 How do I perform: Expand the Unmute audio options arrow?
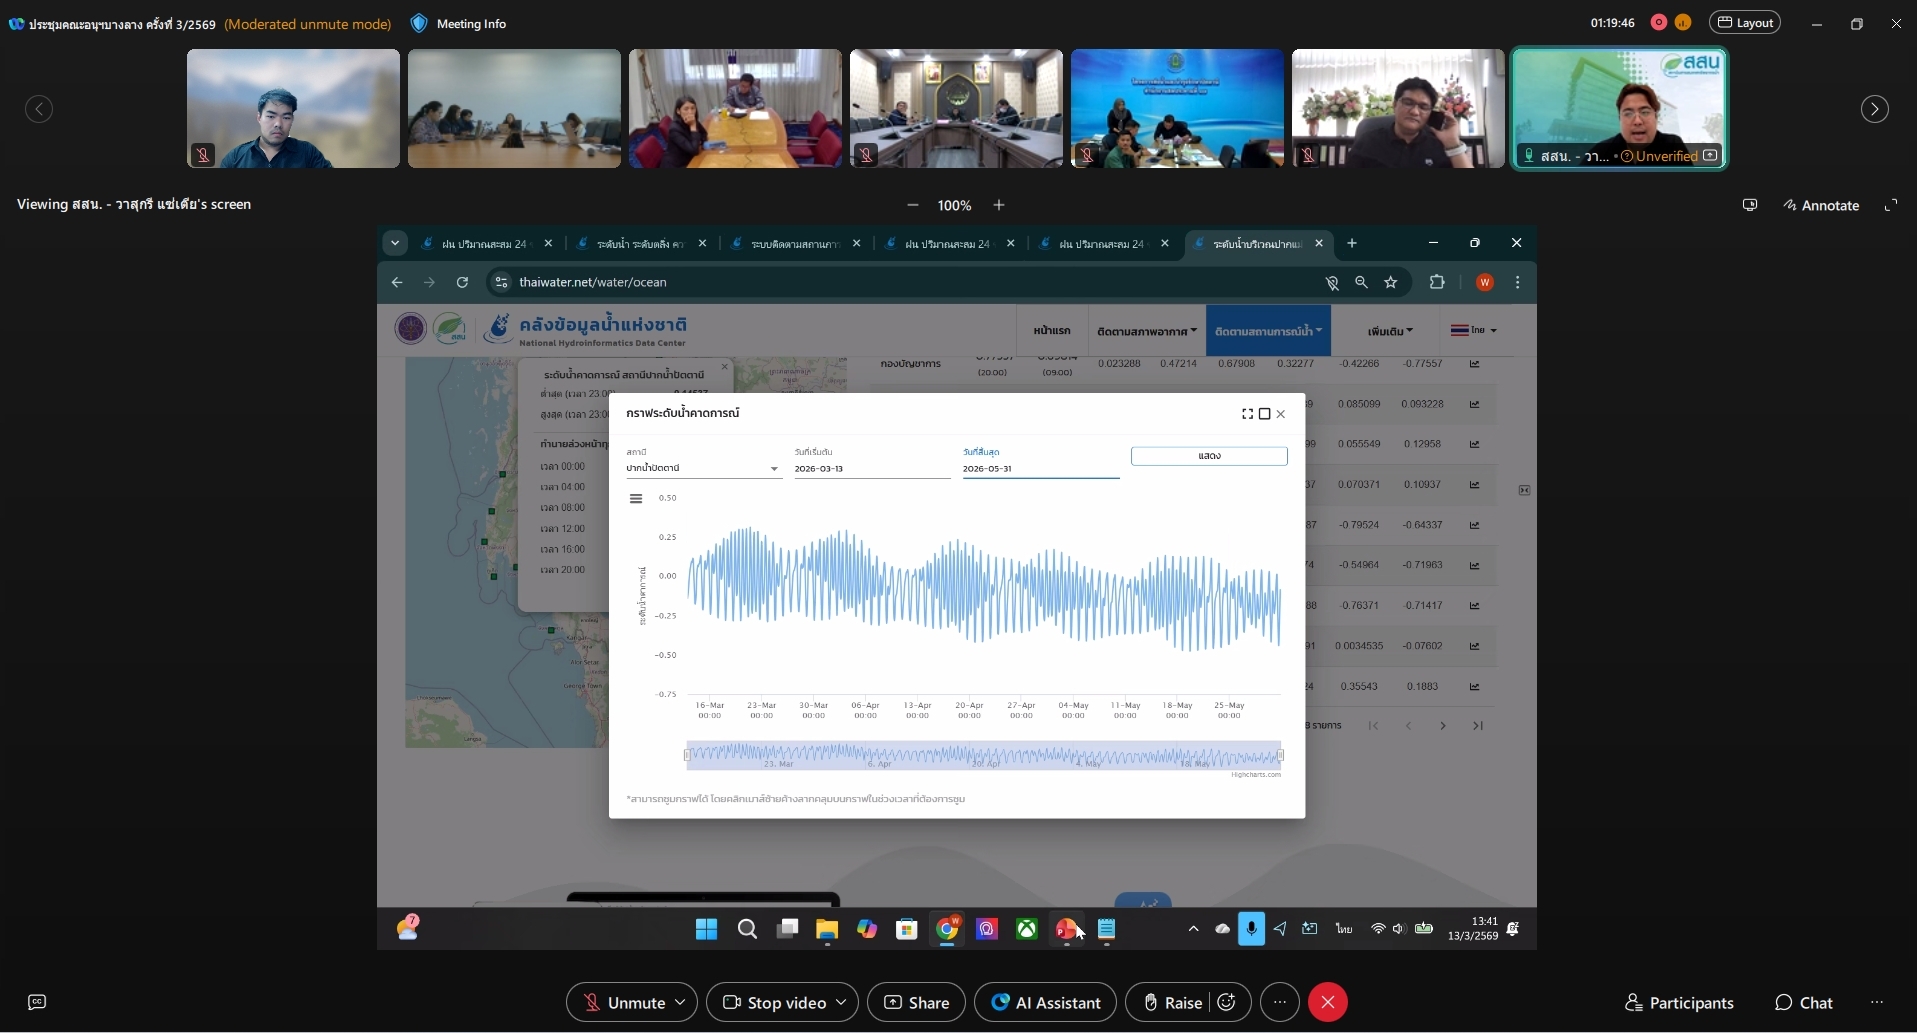[x=680, y=1002]
